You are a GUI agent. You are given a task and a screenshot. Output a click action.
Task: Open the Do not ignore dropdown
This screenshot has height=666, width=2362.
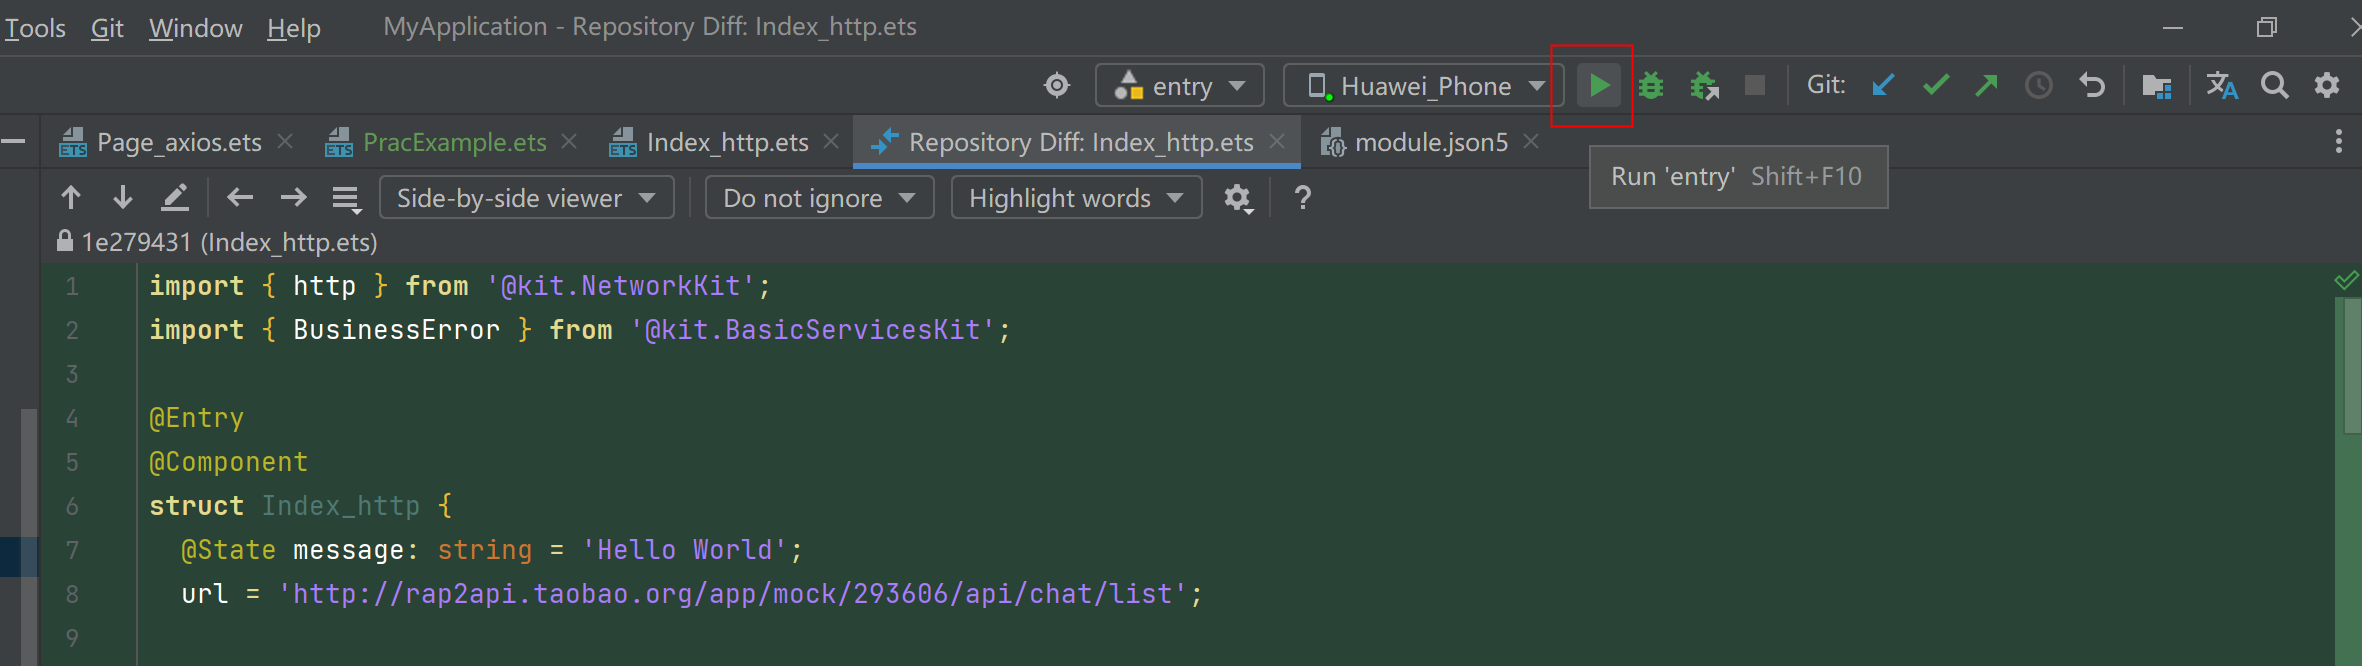[x=820, y=197]
